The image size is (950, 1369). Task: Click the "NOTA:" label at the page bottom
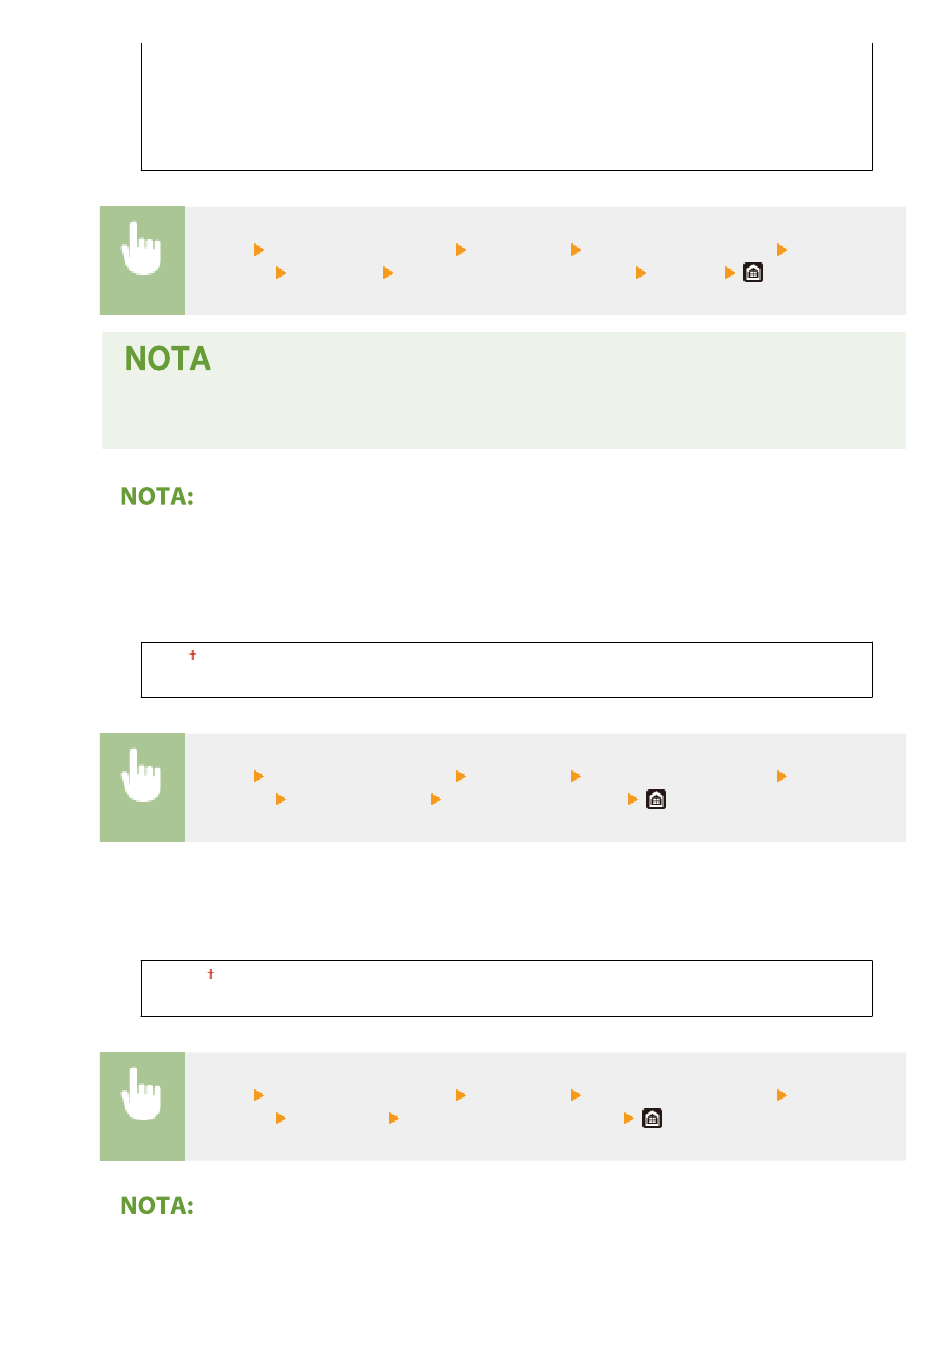pos(157,1206)
